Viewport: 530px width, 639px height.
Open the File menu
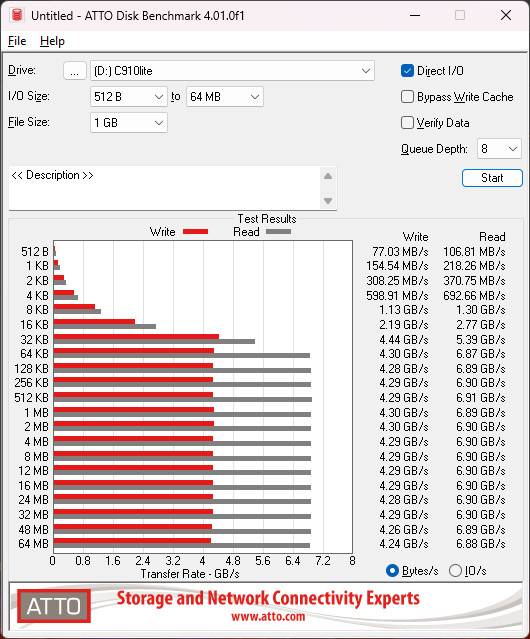17,41
